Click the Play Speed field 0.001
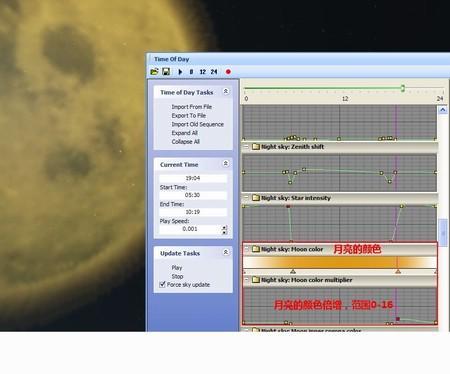Image resolution: width=450 pixels, height=374 pixels. point(190,229)
